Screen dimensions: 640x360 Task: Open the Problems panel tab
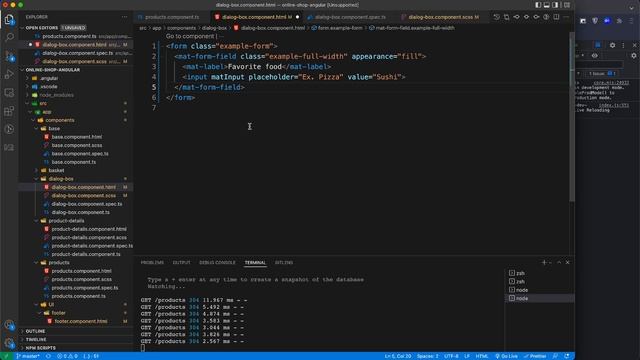(152, 262)
